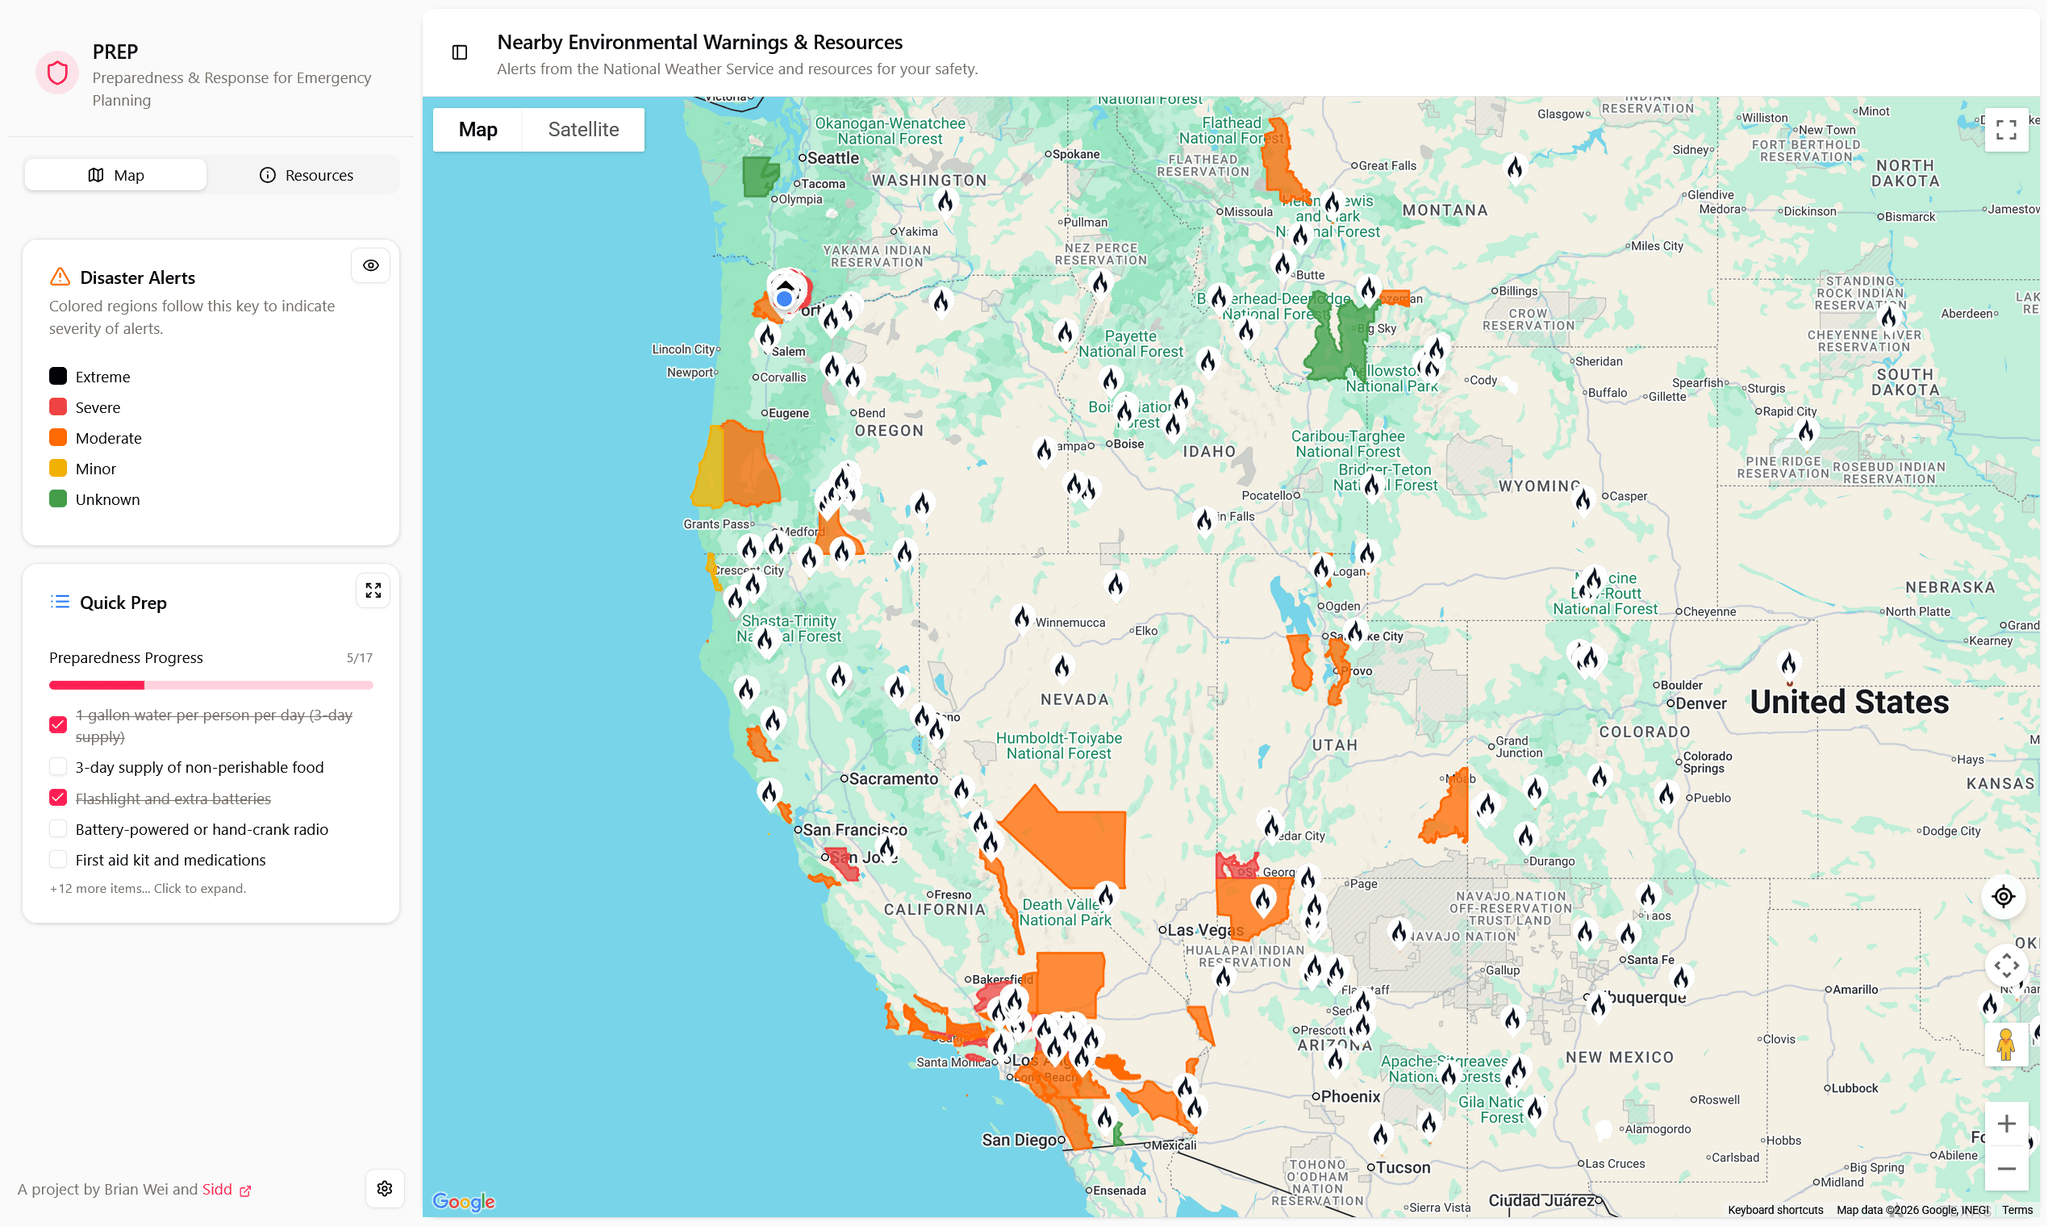Center map on my location
Viewport: 2048px width, 1226px height.
pyautogui.click(x=2003, y=897)
